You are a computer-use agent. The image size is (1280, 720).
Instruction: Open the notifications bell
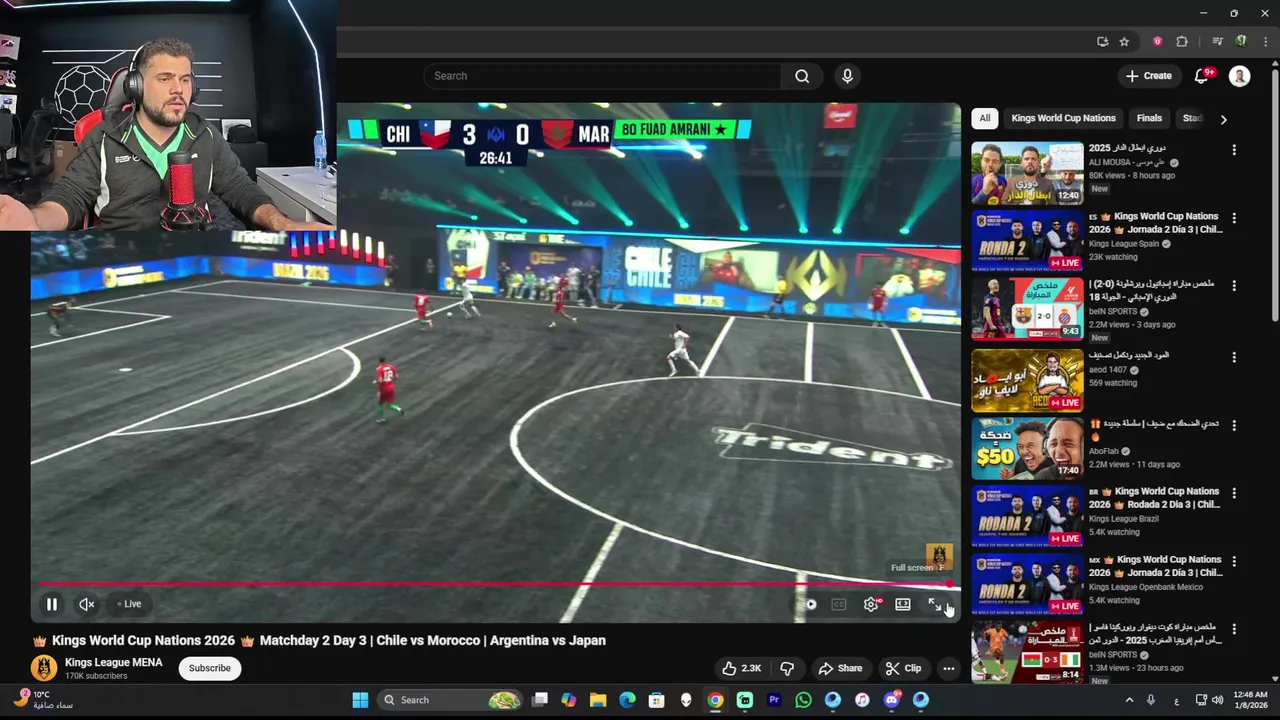(1202, 76)
